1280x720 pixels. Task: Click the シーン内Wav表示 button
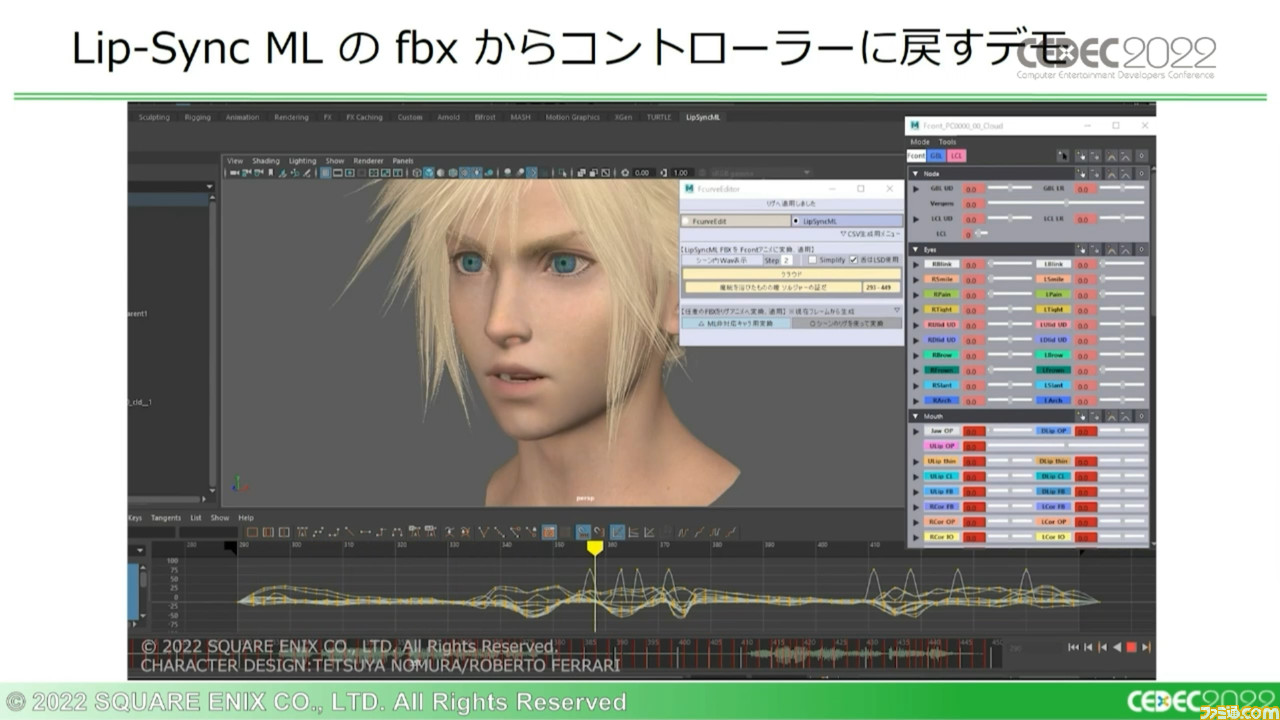coord(722,260)
